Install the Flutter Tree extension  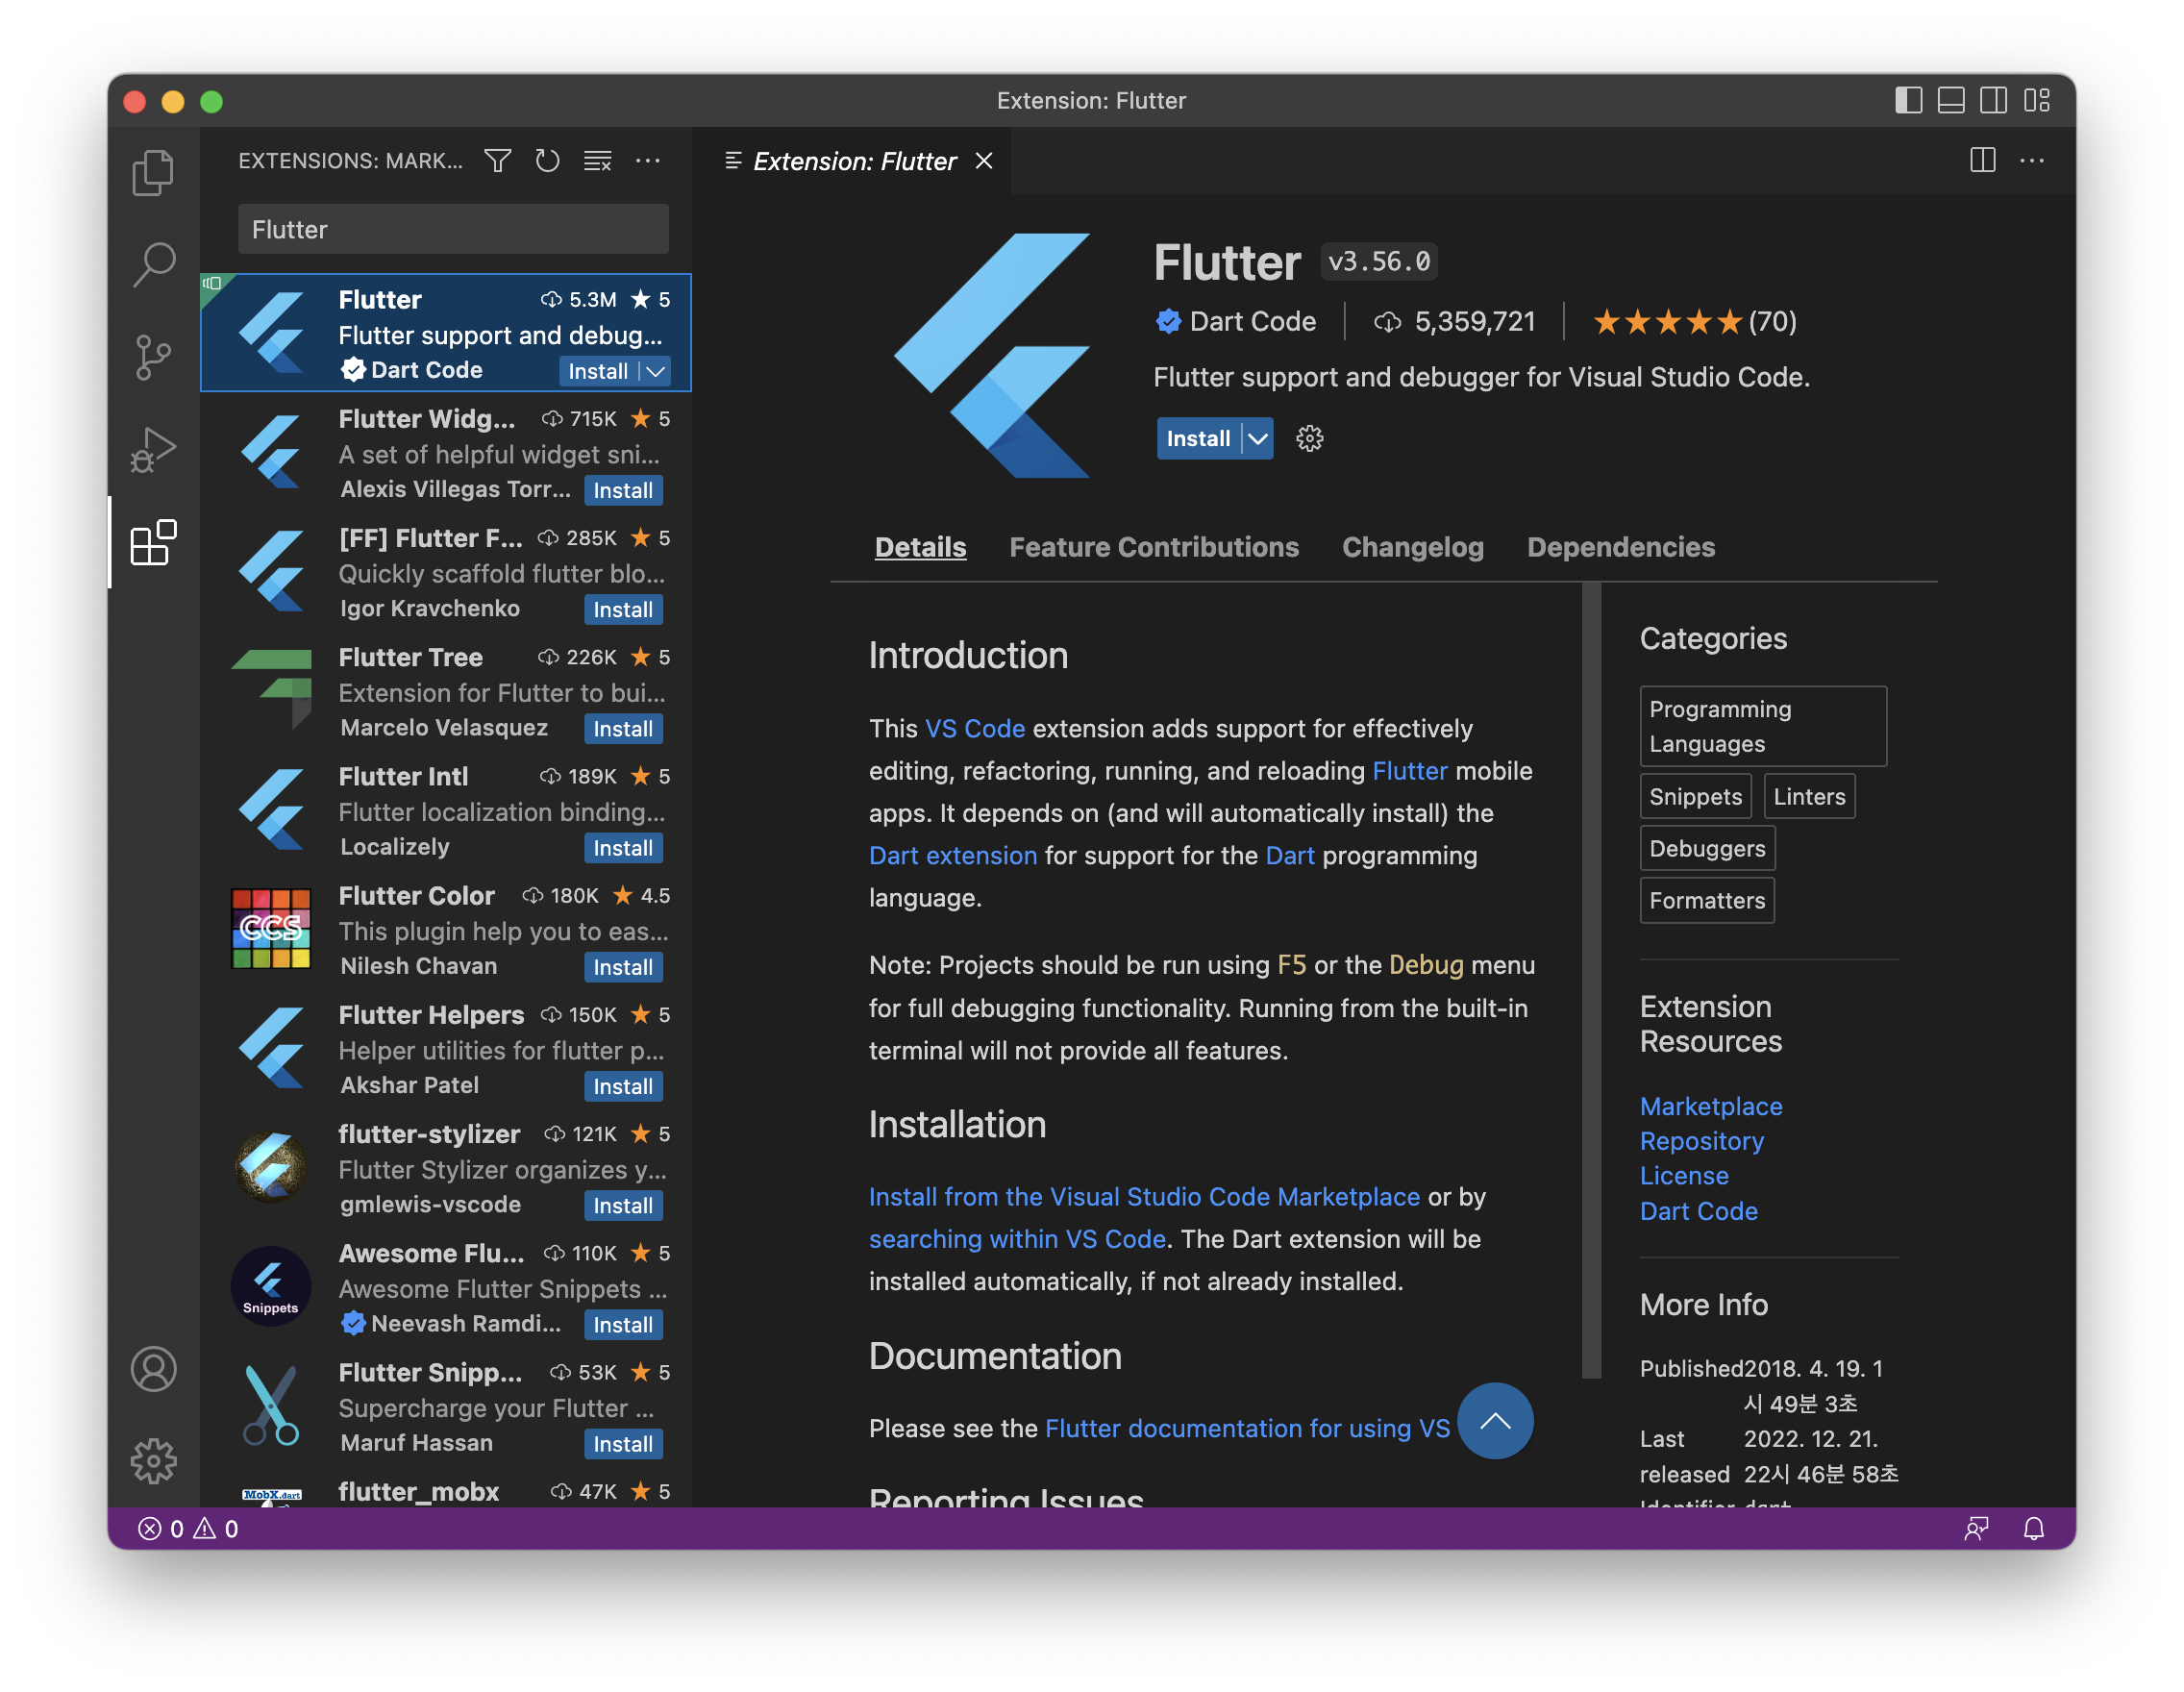[x=622, y=729]
